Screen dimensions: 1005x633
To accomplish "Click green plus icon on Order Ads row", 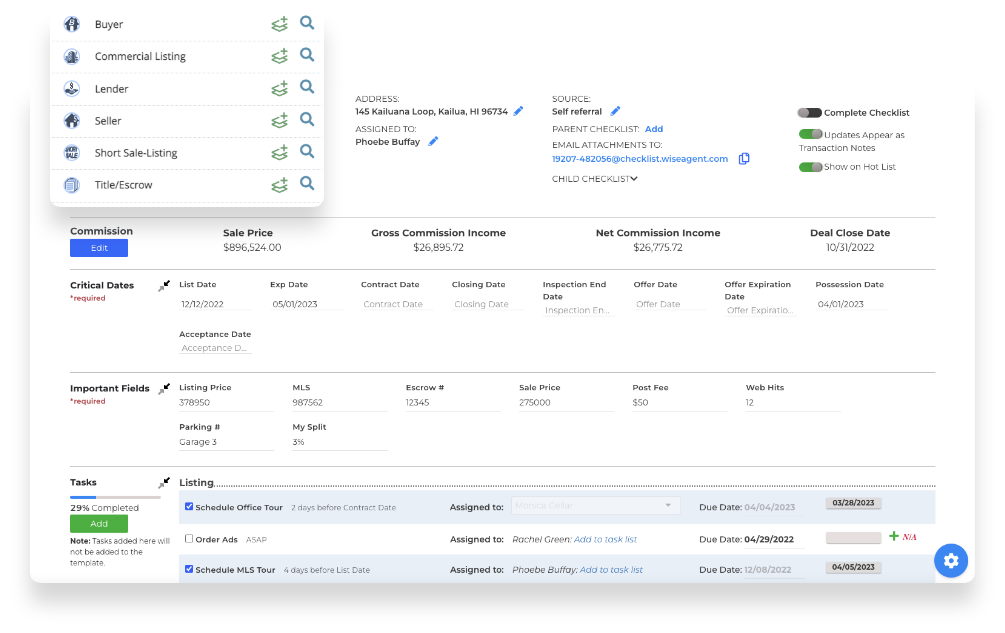I will [893, 537].
